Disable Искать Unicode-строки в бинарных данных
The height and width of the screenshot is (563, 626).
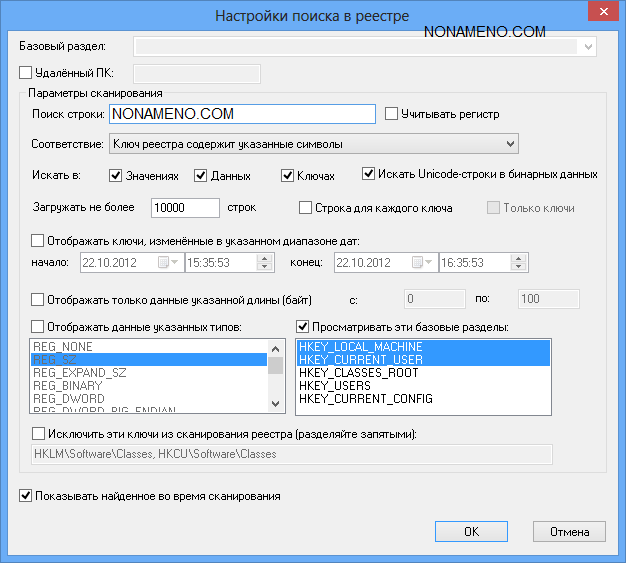pos(369,174)
